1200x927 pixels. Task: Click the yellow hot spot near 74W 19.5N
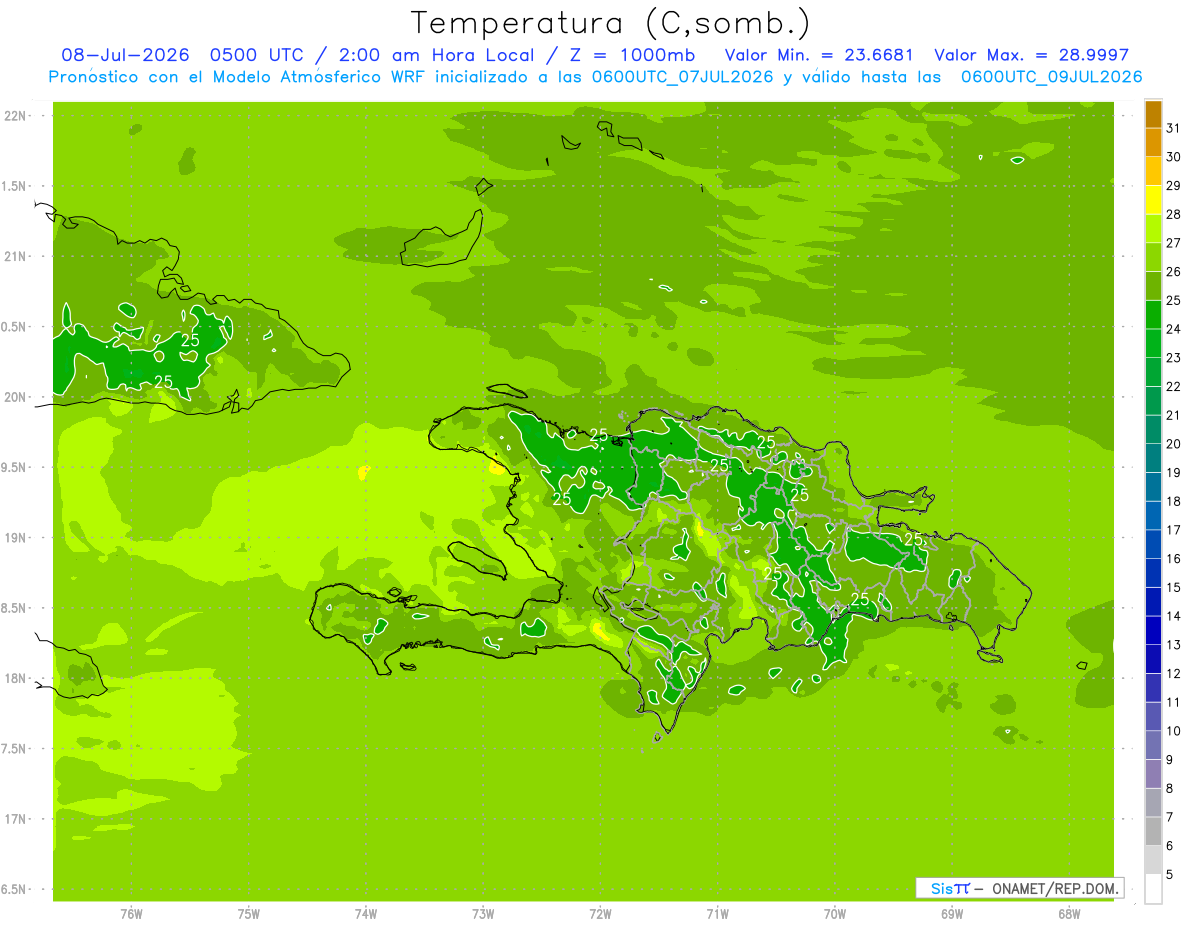pos(364,470)
